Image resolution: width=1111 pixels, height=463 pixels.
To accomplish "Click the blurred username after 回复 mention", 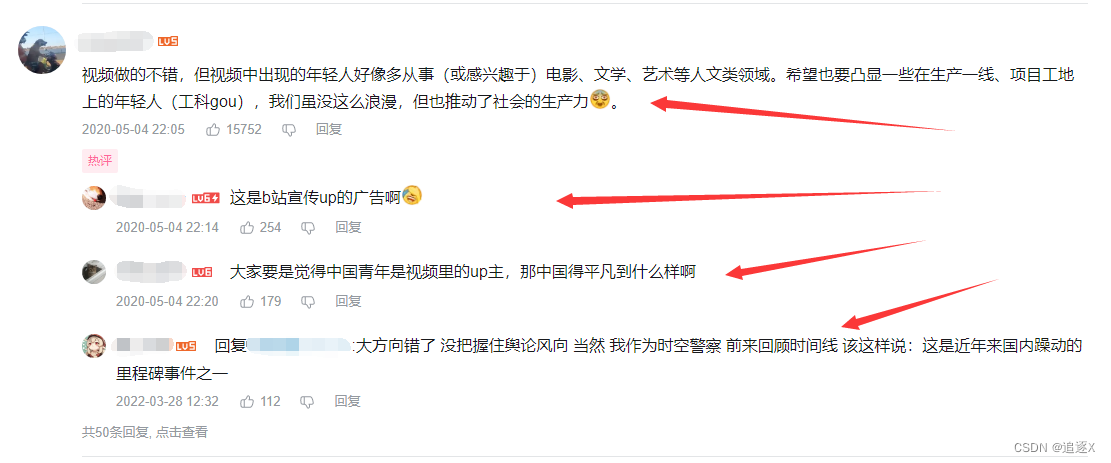I will click(299, 346).
